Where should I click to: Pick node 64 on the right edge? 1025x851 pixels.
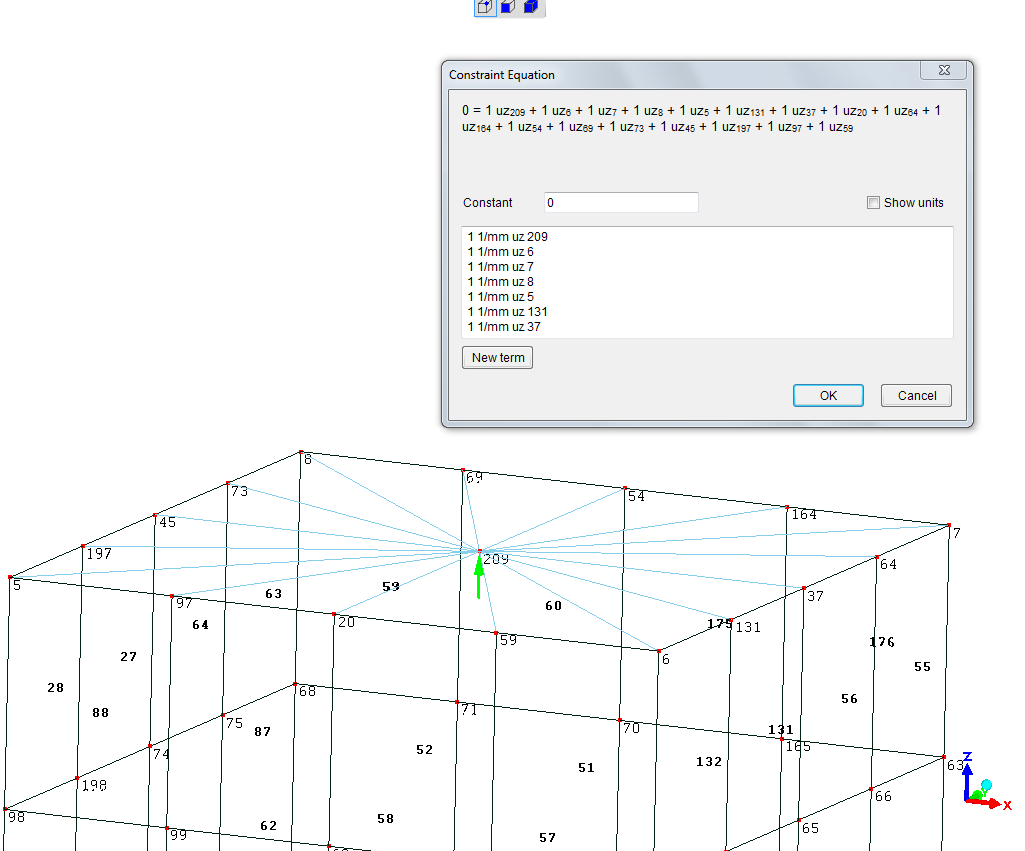pyautogui.click(x=877, y=558)
